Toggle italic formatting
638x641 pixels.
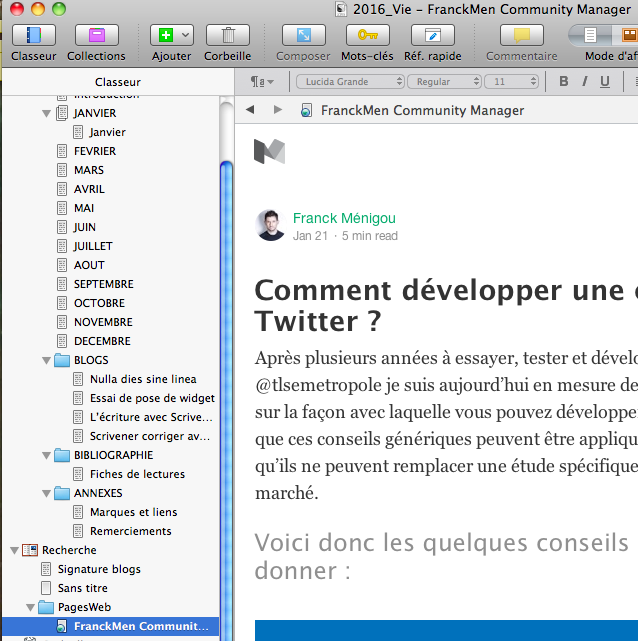584,81
